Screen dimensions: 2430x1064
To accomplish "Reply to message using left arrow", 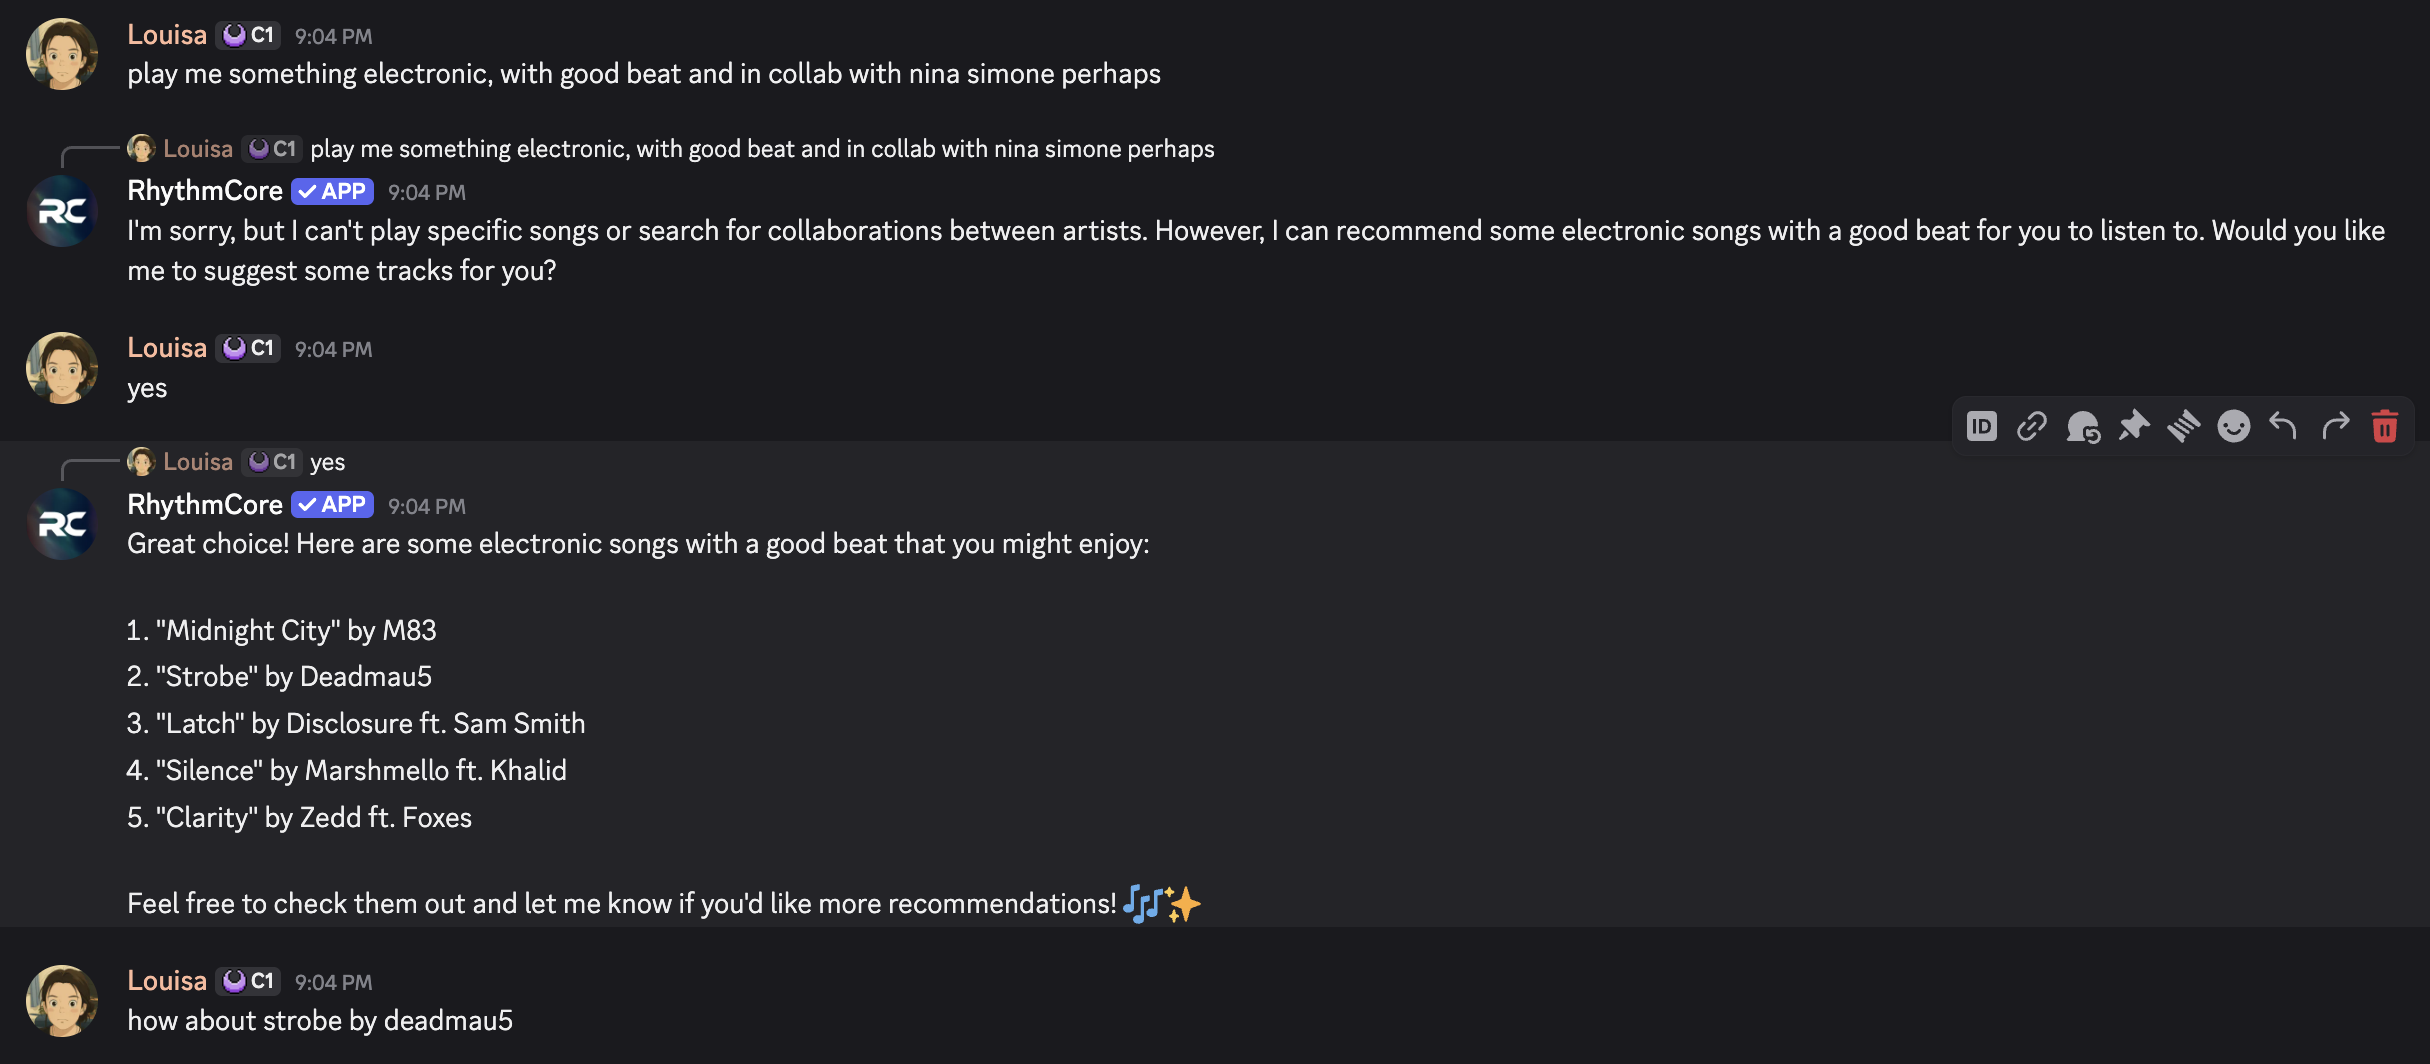I will [2284, 427].
